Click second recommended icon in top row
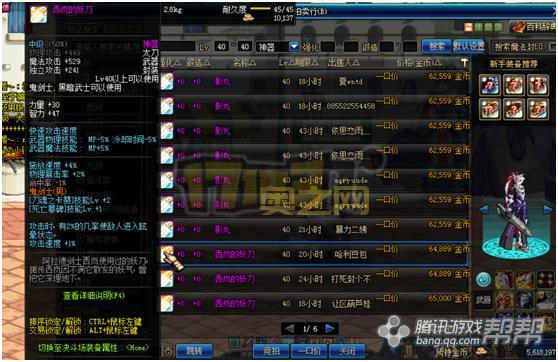Image resolution: width=558 pixels, height=362 pixels. (514, 85)
